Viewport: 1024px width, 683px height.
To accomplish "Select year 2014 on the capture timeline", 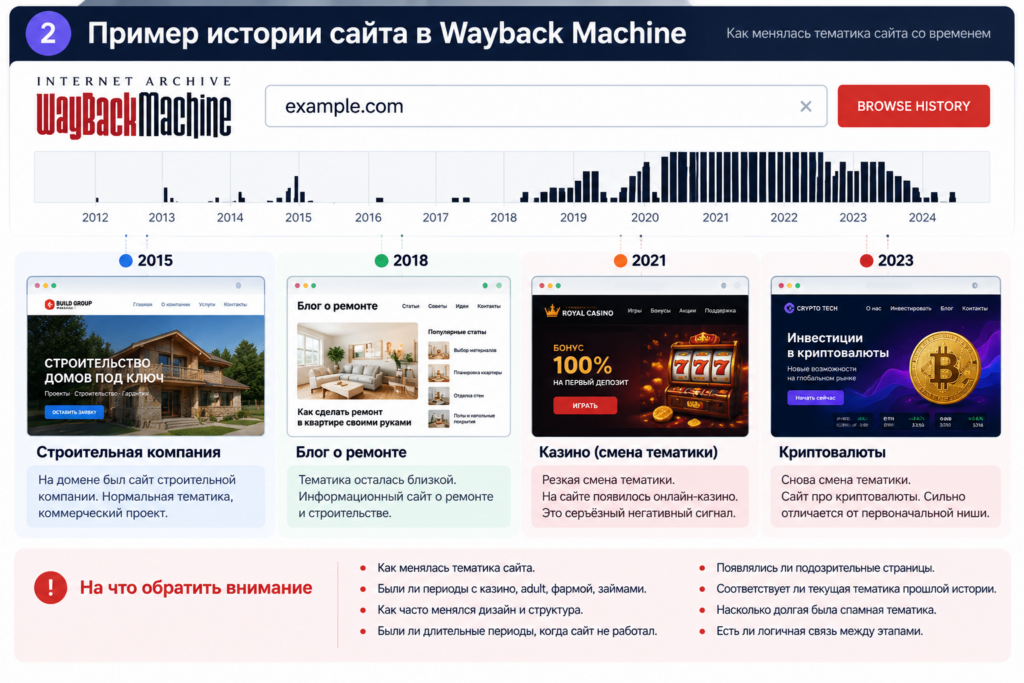I will [x=230, y=217].
